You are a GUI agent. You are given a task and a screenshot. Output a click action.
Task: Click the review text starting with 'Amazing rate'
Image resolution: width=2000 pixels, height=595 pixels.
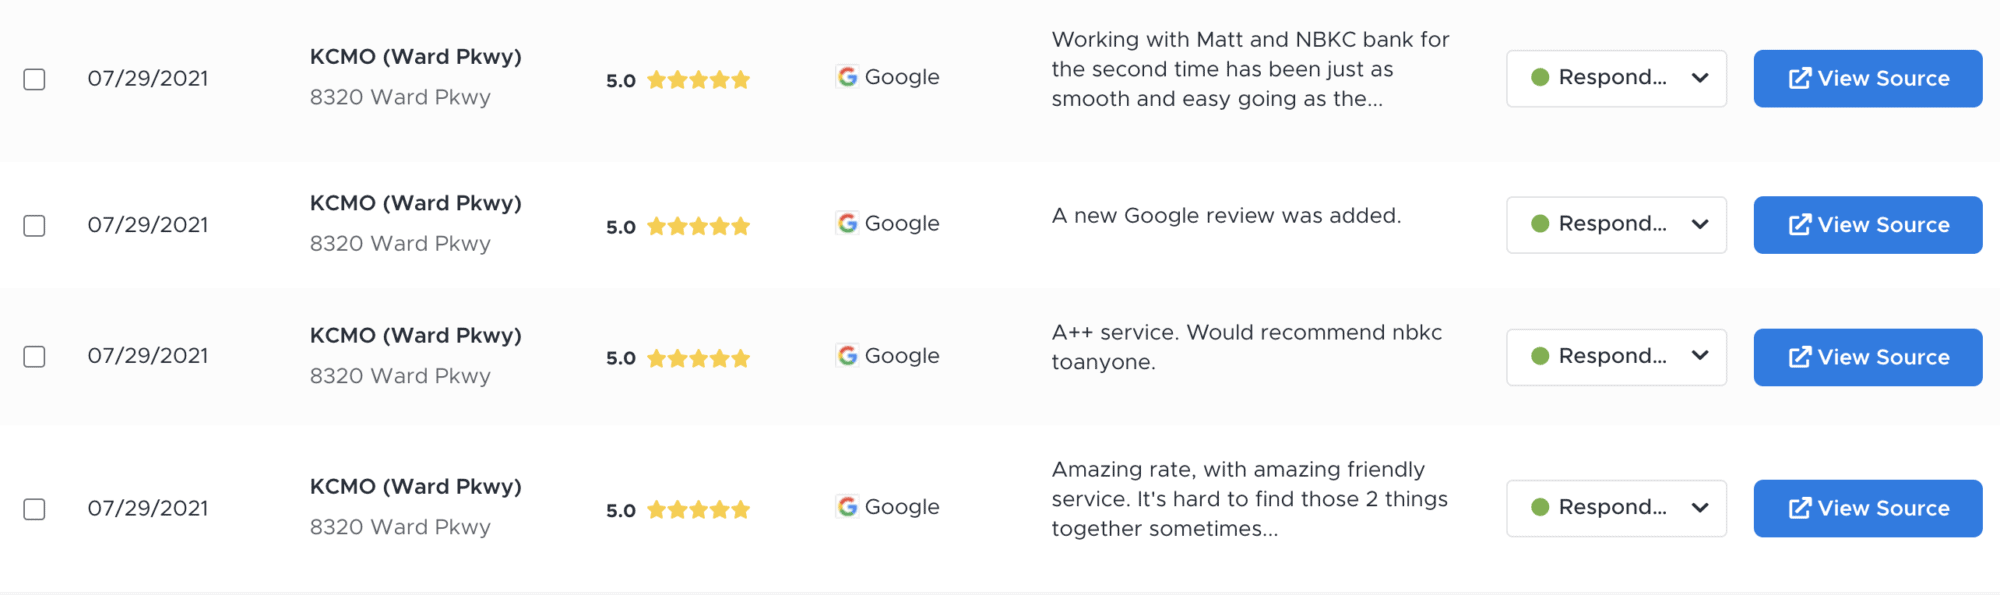click(1250, 498)
